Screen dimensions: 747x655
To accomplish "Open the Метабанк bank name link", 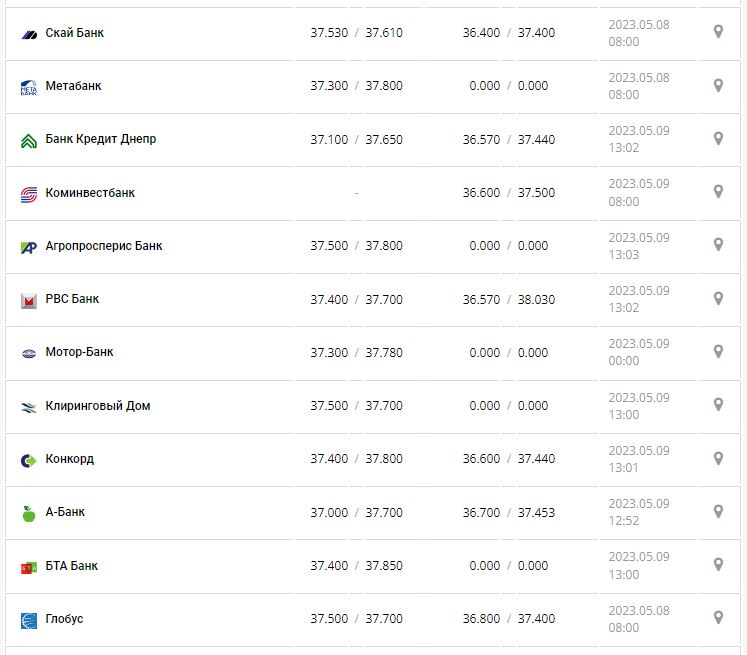I will coord(73,86).
